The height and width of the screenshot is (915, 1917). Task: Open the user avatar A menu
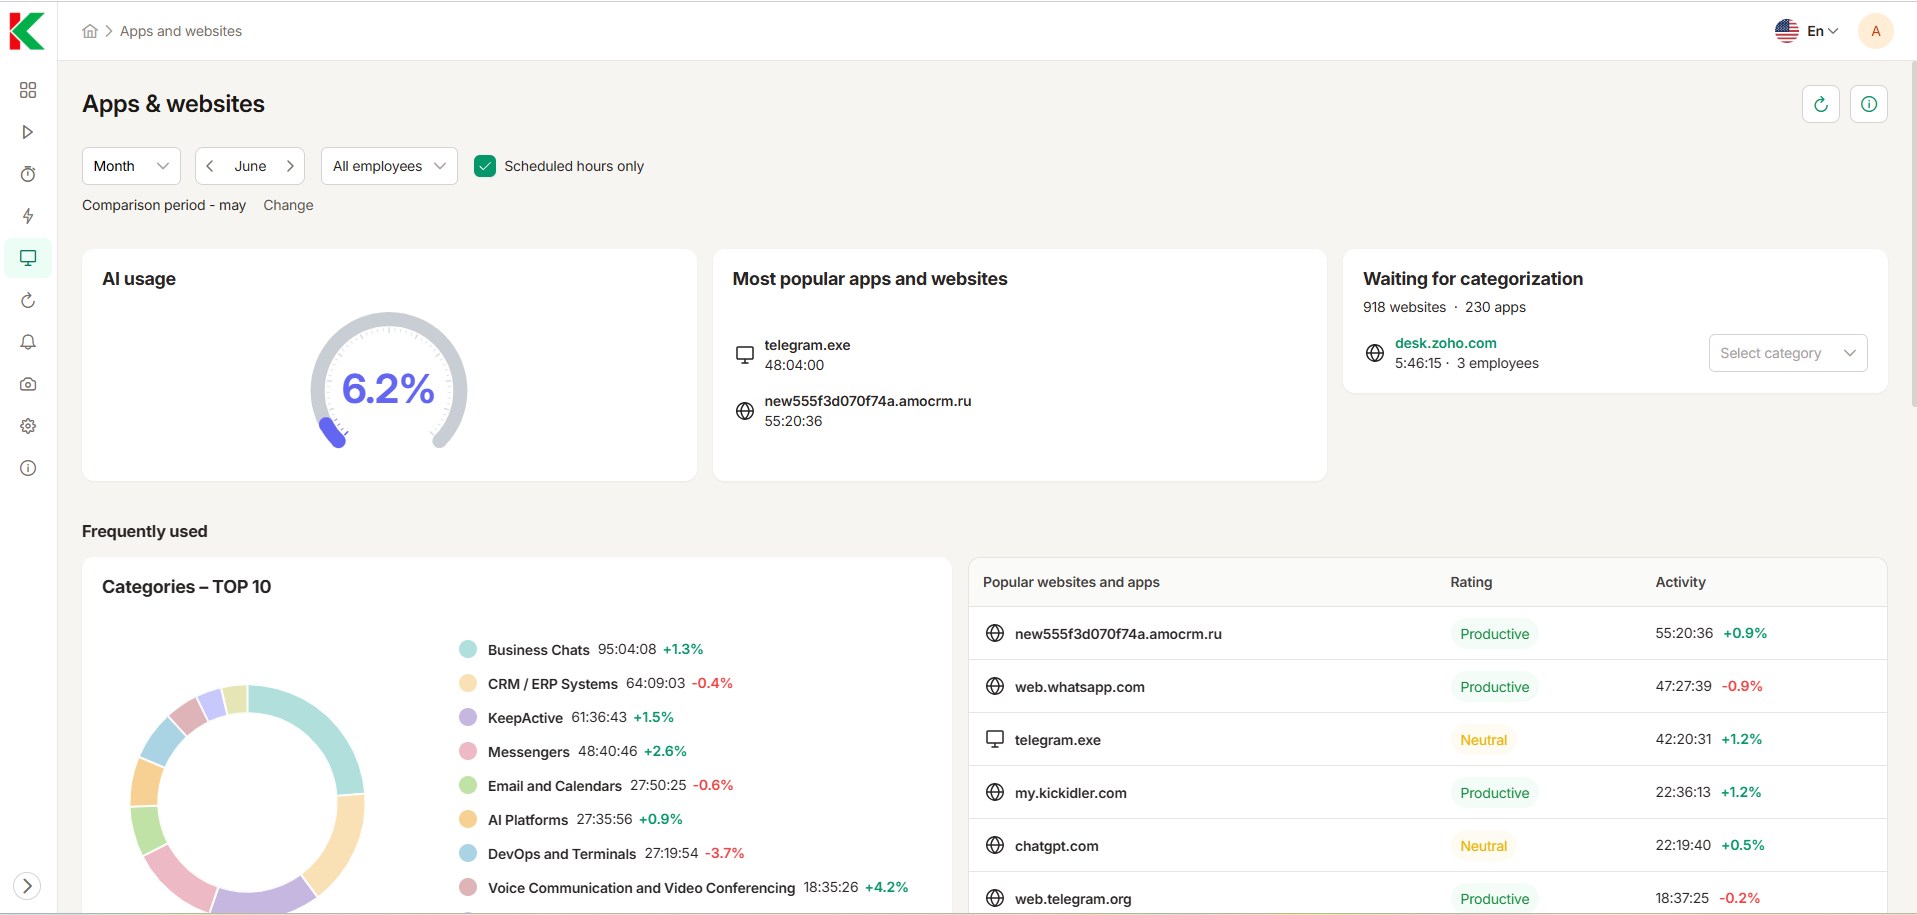pos(1876,31)
